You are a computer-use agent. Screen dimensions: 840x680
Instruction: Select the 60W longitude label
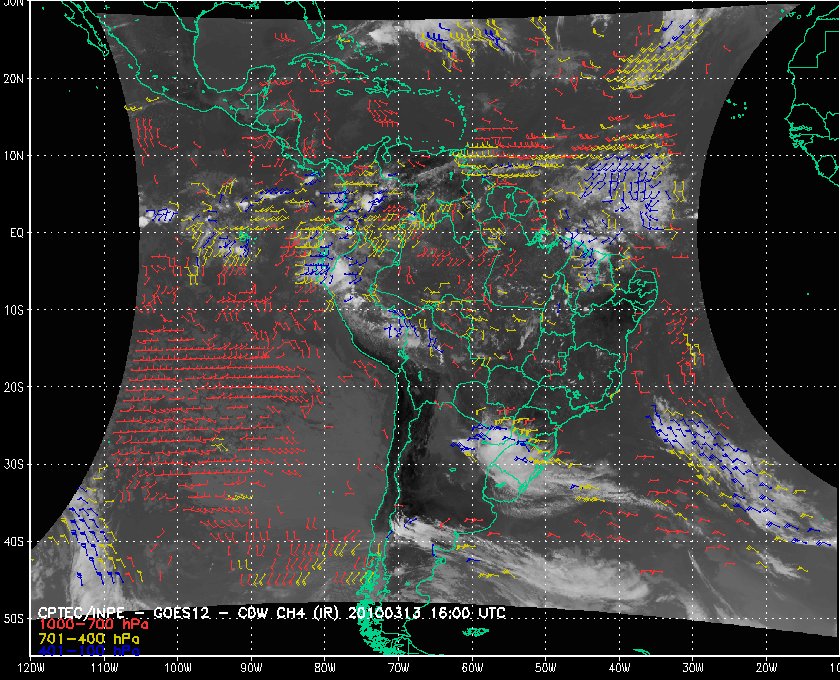(472, 668)
